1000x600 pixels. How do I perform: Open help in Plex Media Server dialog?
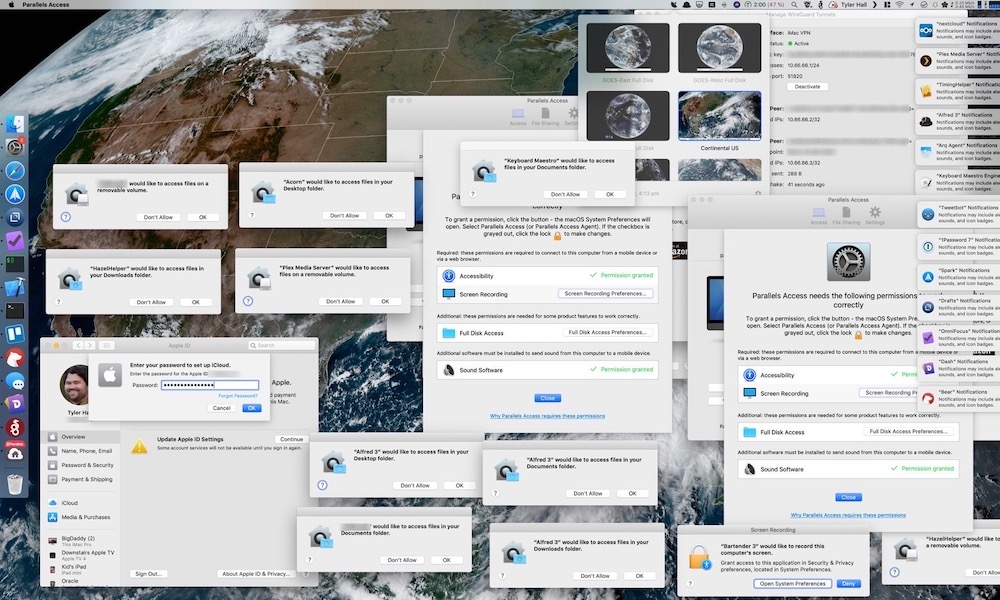click(248, 301)
